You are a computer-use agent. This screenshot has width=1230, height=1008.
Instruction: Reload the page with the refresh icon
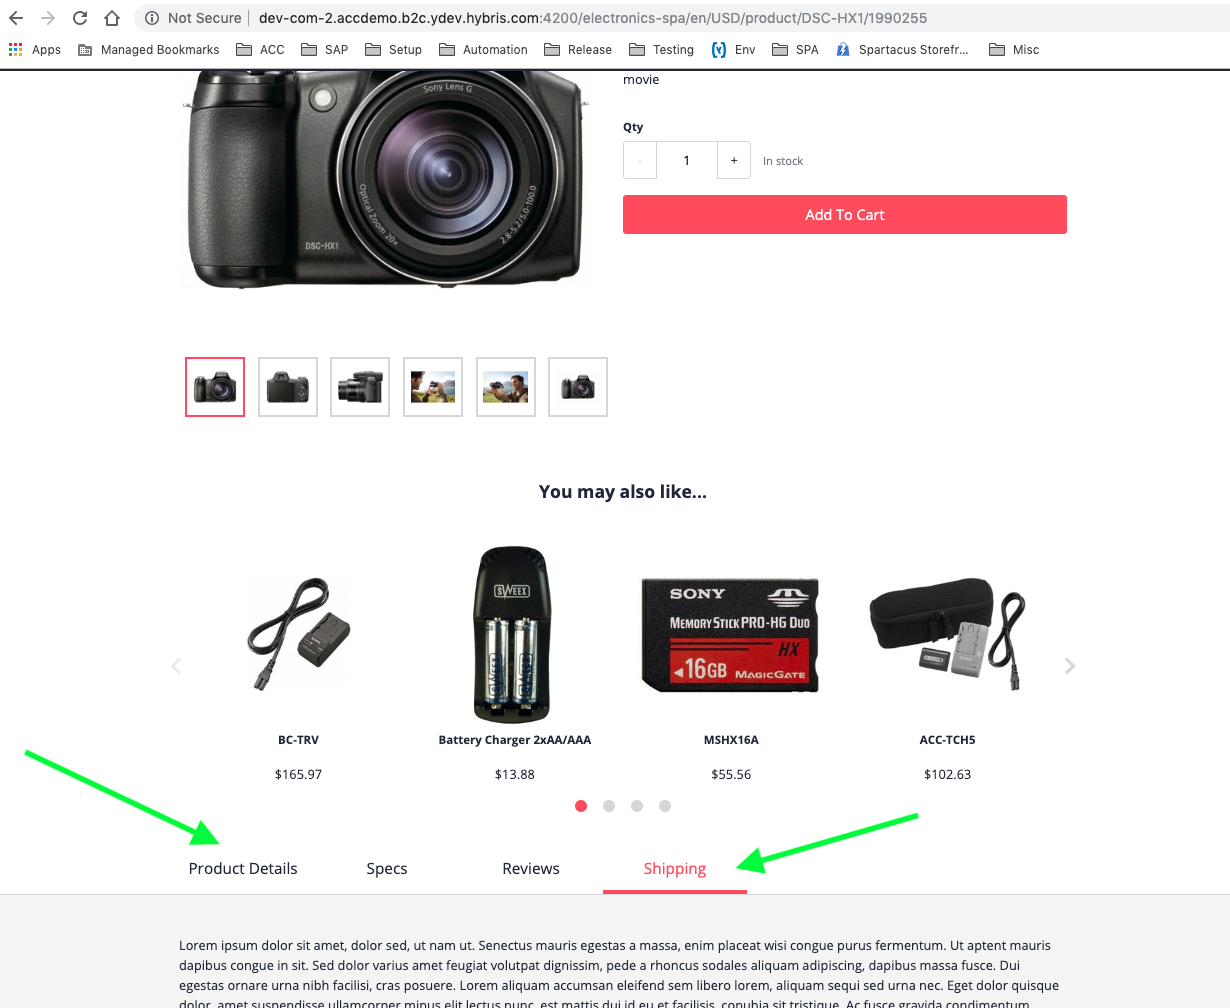point(80,18)
